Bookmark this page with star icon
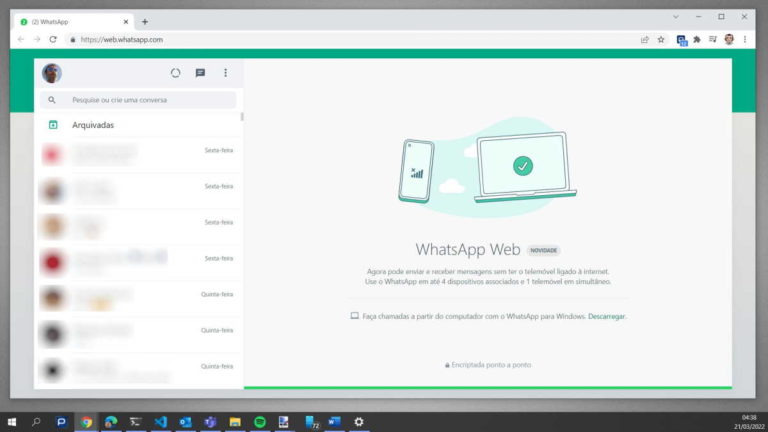 tap(661, 39)
